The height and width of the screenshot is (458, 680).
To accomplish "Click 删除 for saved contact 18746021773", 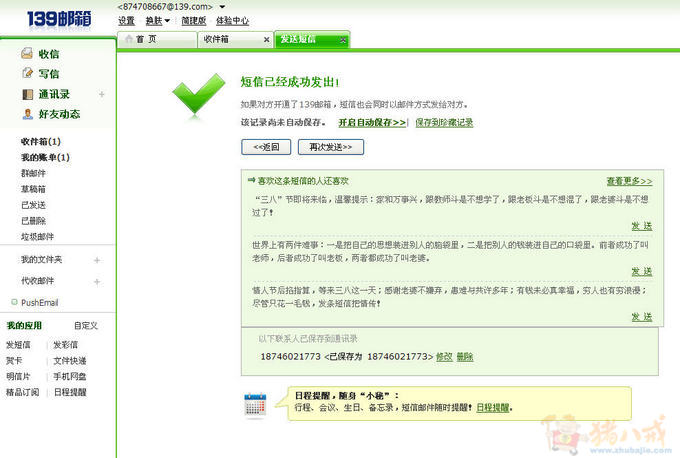I will point(465,357).
